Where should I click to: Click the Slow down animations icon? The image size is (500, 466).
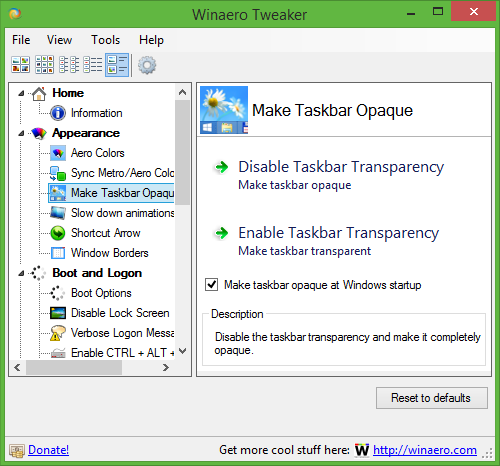pyautogui.click(x=58, y=213)
